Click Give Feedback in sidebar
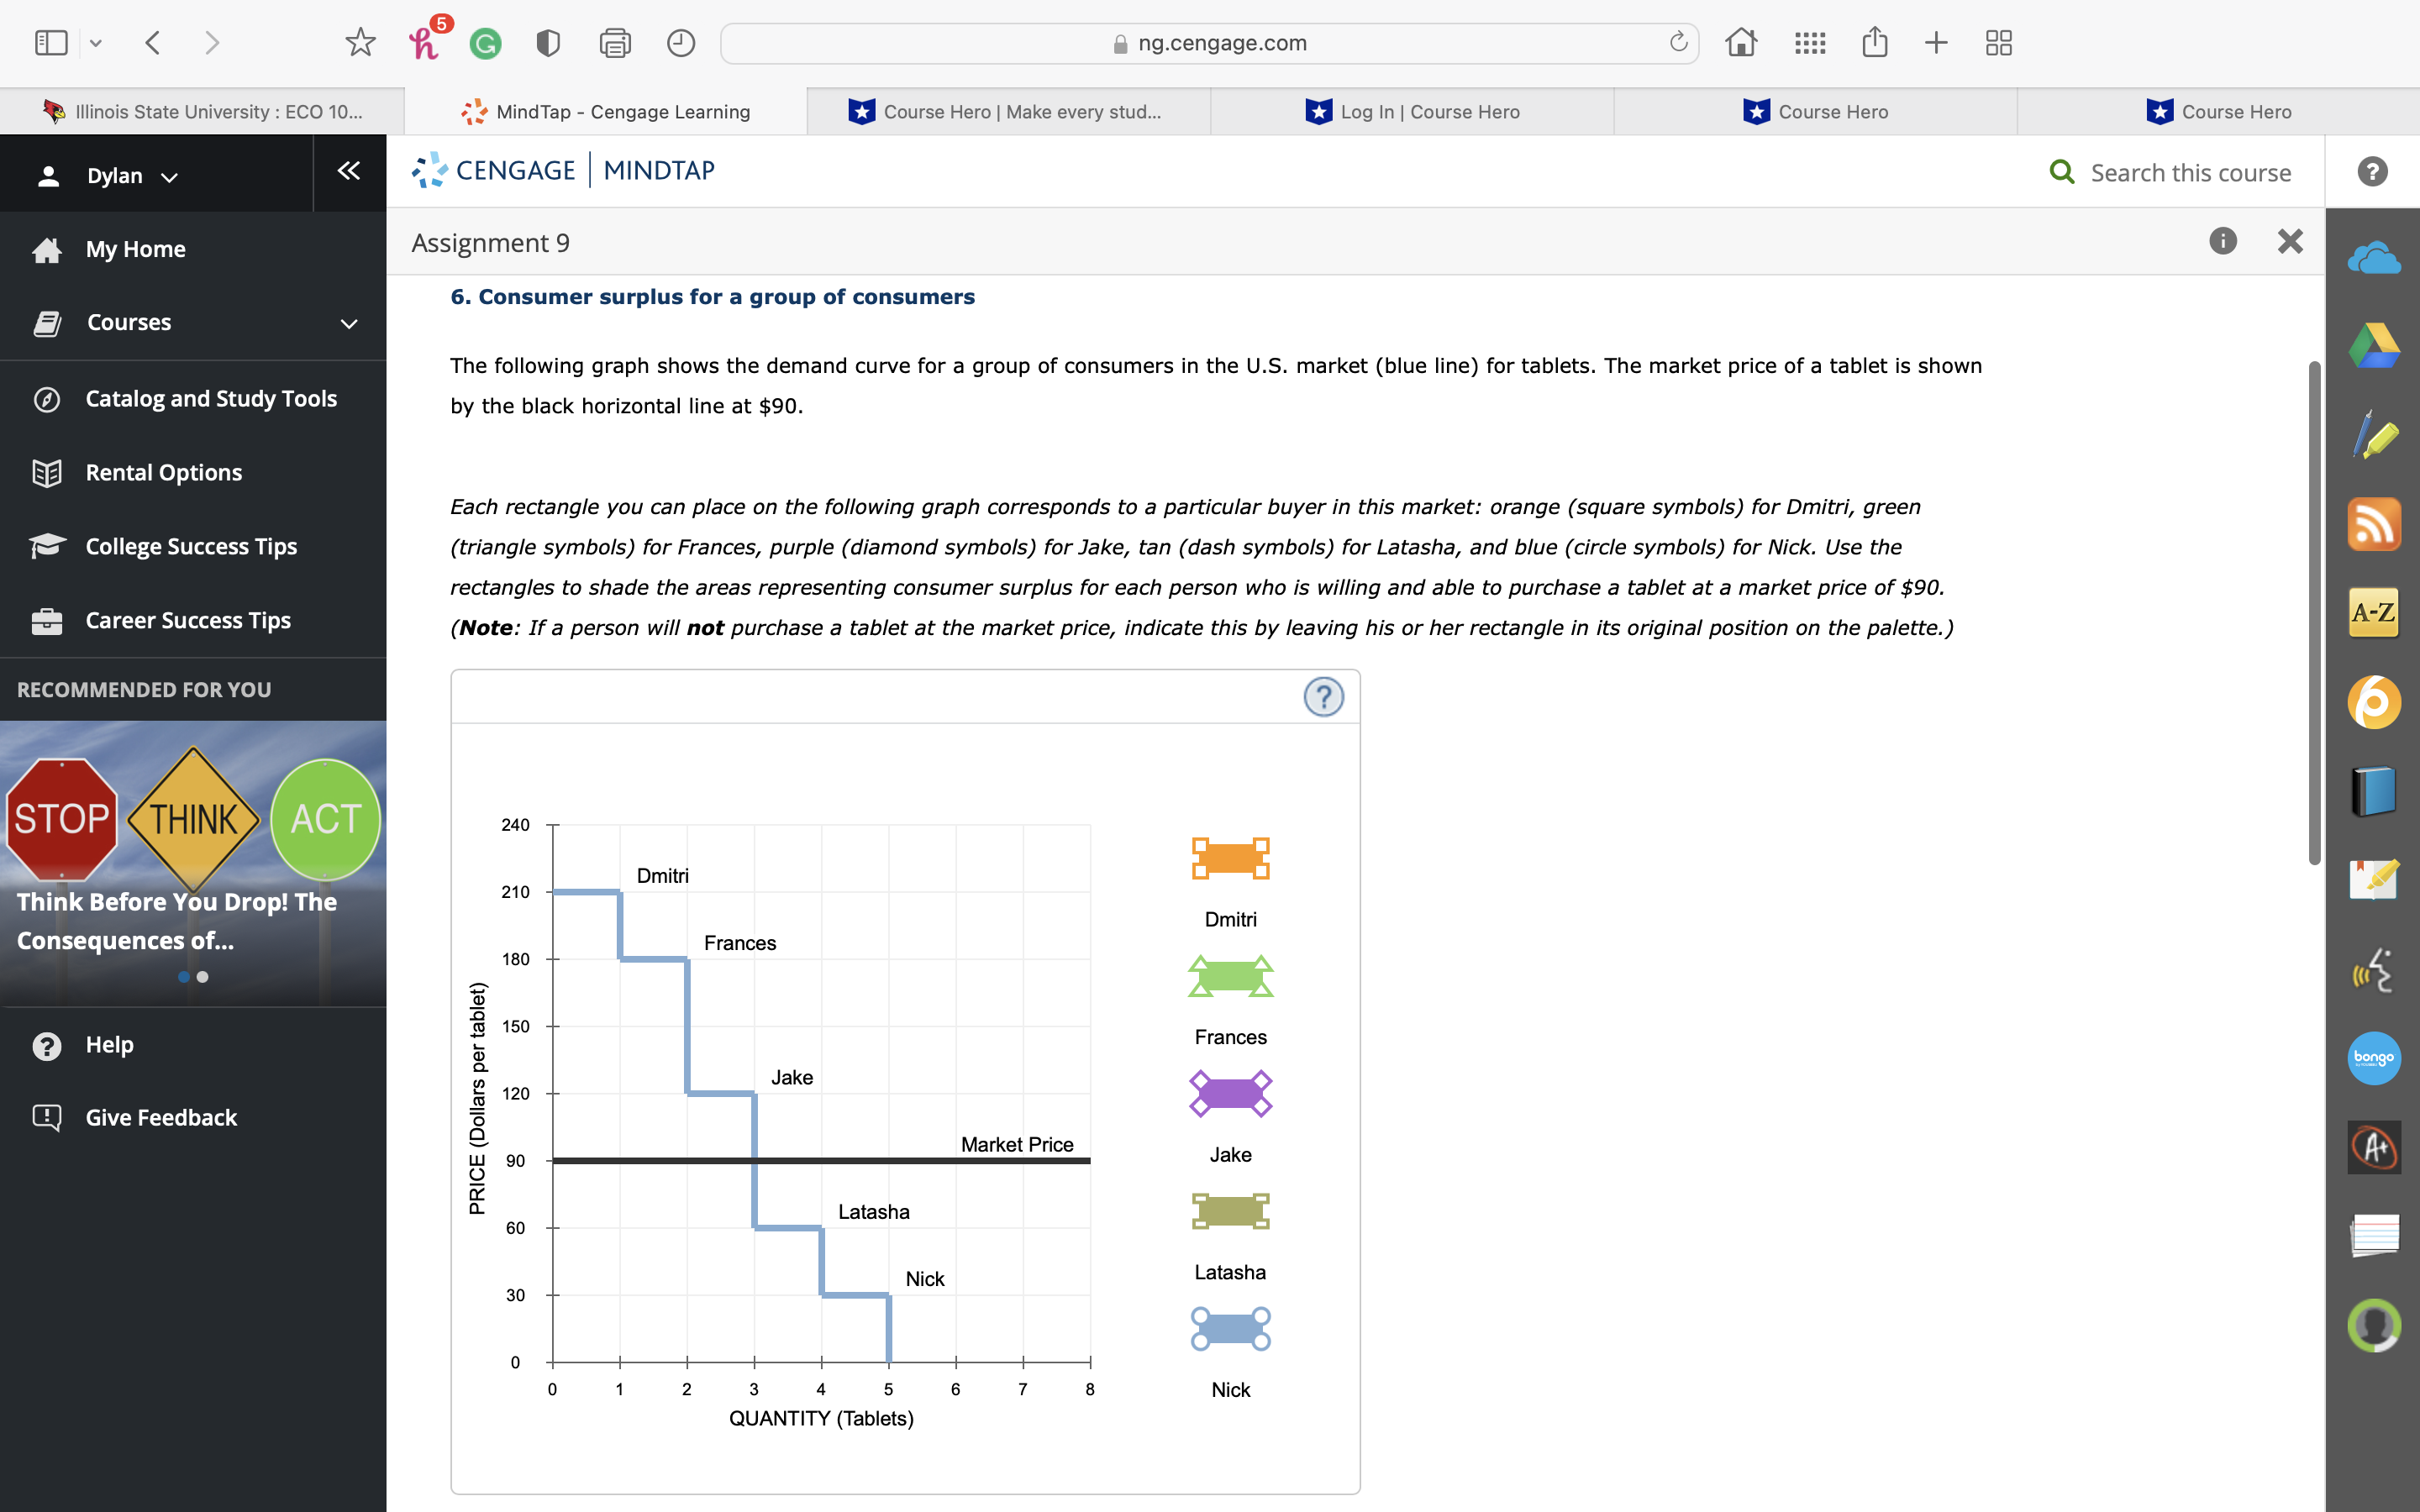Viewport: 2420px width, 1512px height. coord(161,1117)
